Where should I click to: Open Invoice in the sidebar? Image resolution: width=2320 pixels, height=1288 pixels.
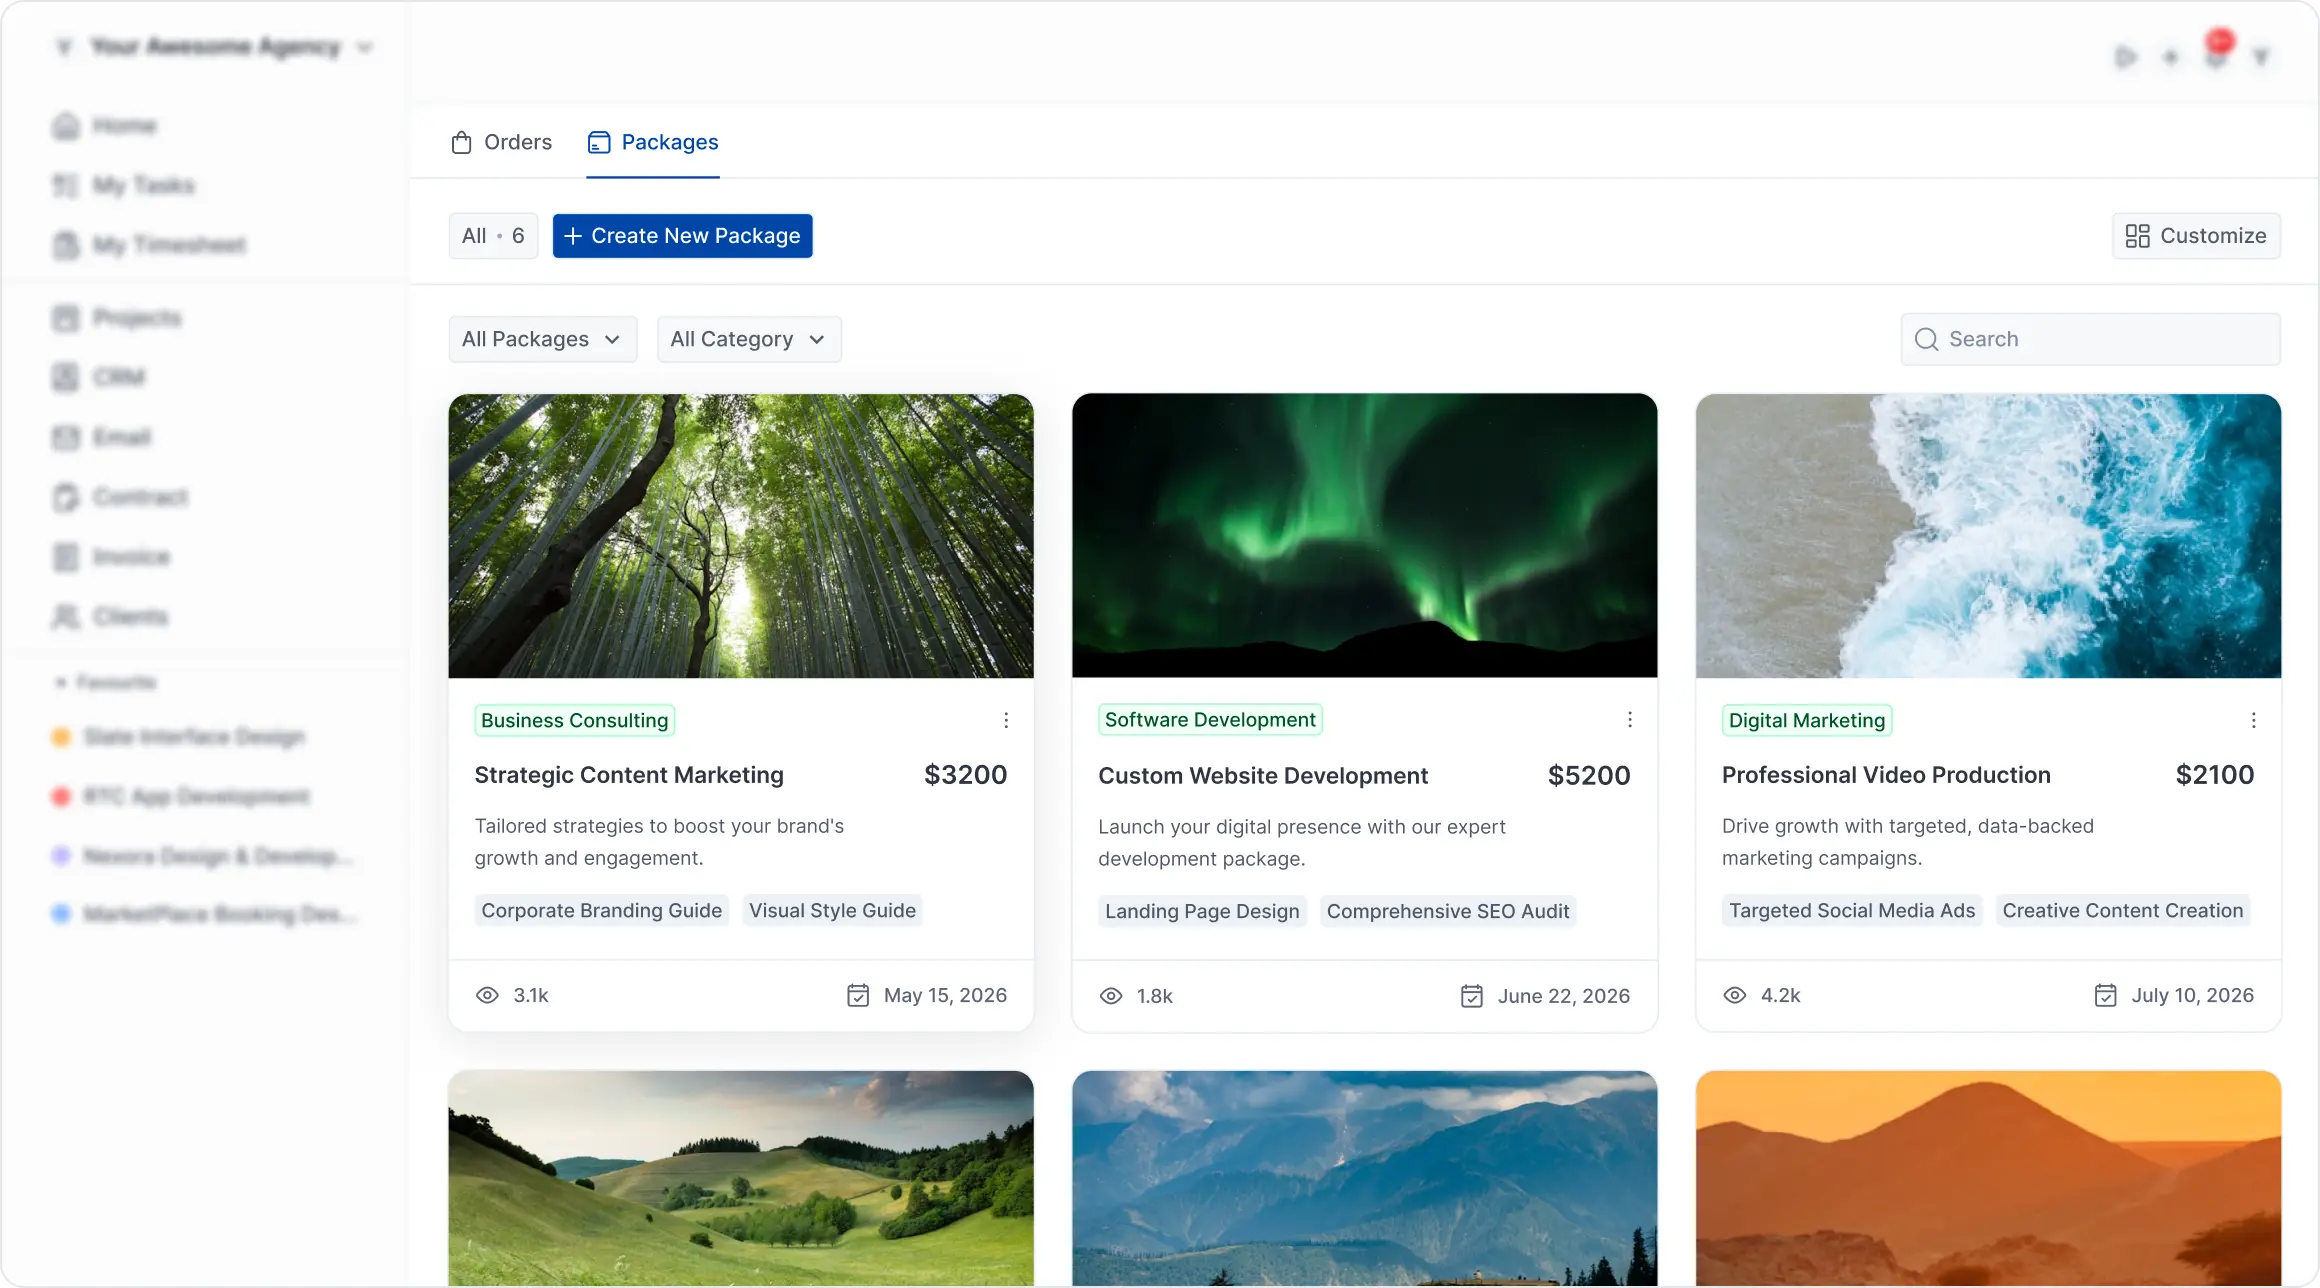pyautogui.click(x=111, y=557)
